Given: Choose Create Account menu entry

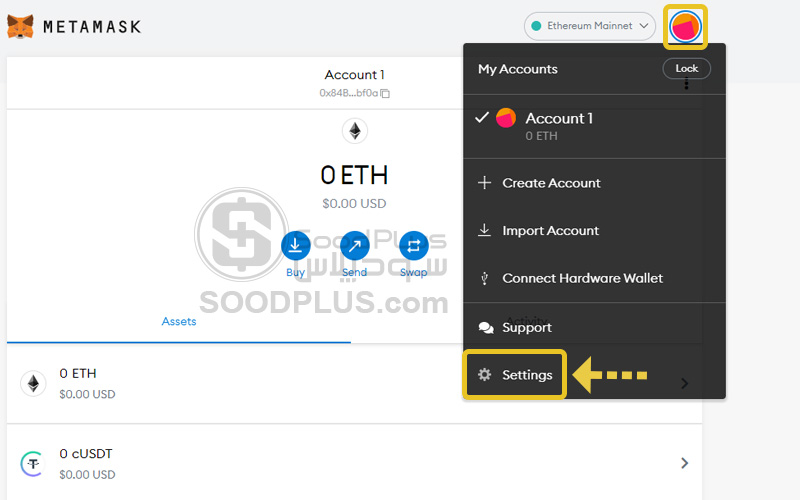Looking at the screenshot, I should point(594,183).
